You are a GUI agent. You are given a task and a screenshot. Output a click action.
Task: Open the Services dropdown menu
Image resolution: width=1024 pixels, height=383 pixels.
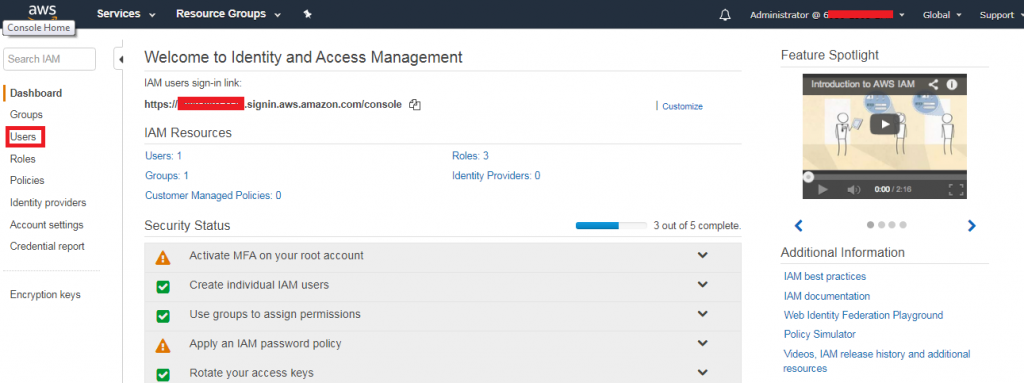coord(126,14)
